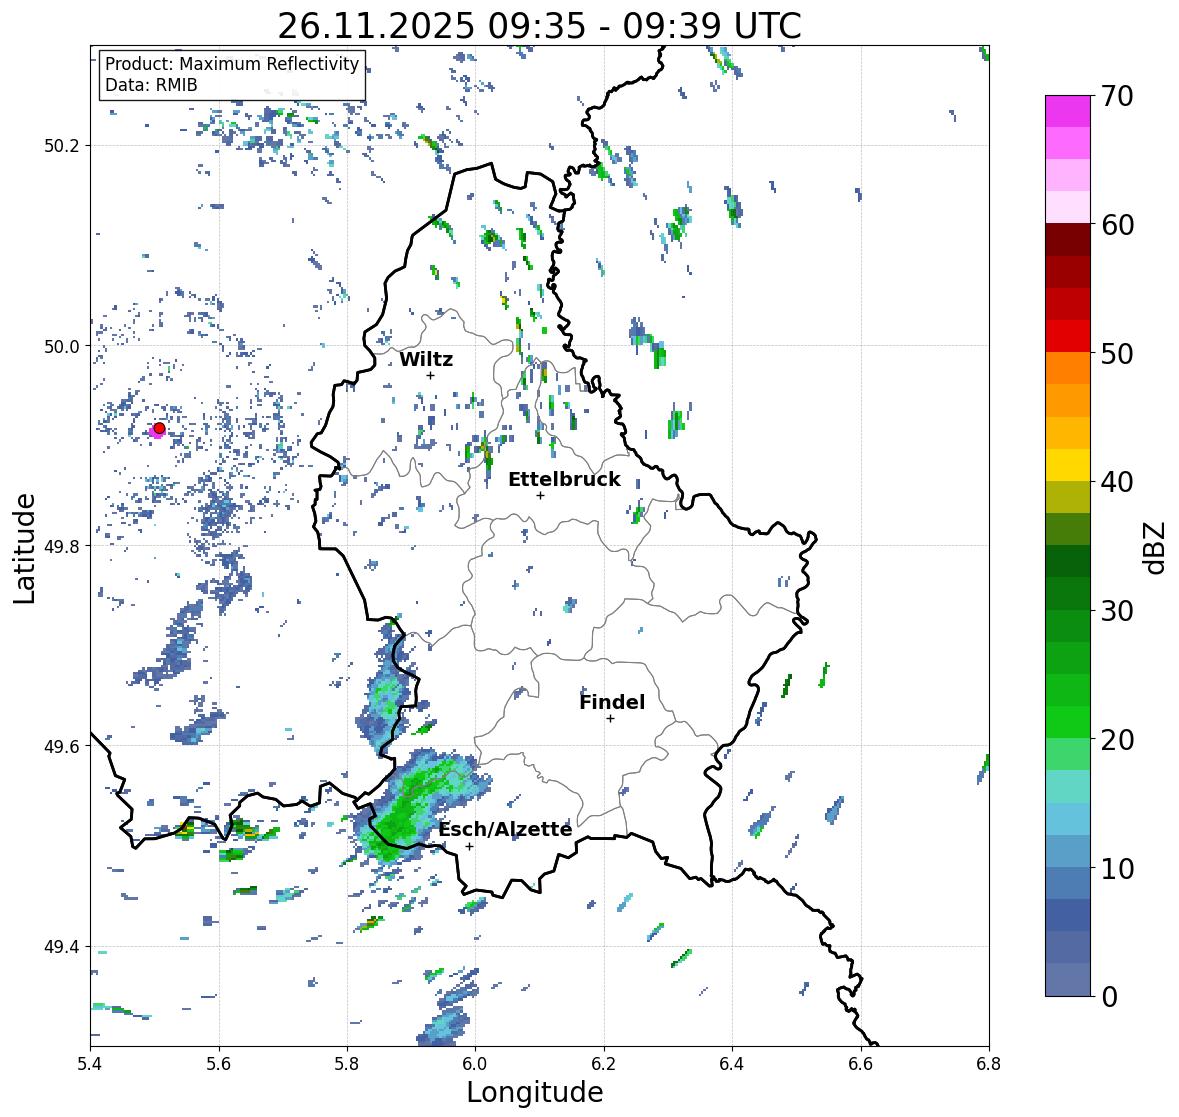Click the Findel station label
Image resolution: width=1179 pixels, height=1117 pixels.
tap(612, 702)
